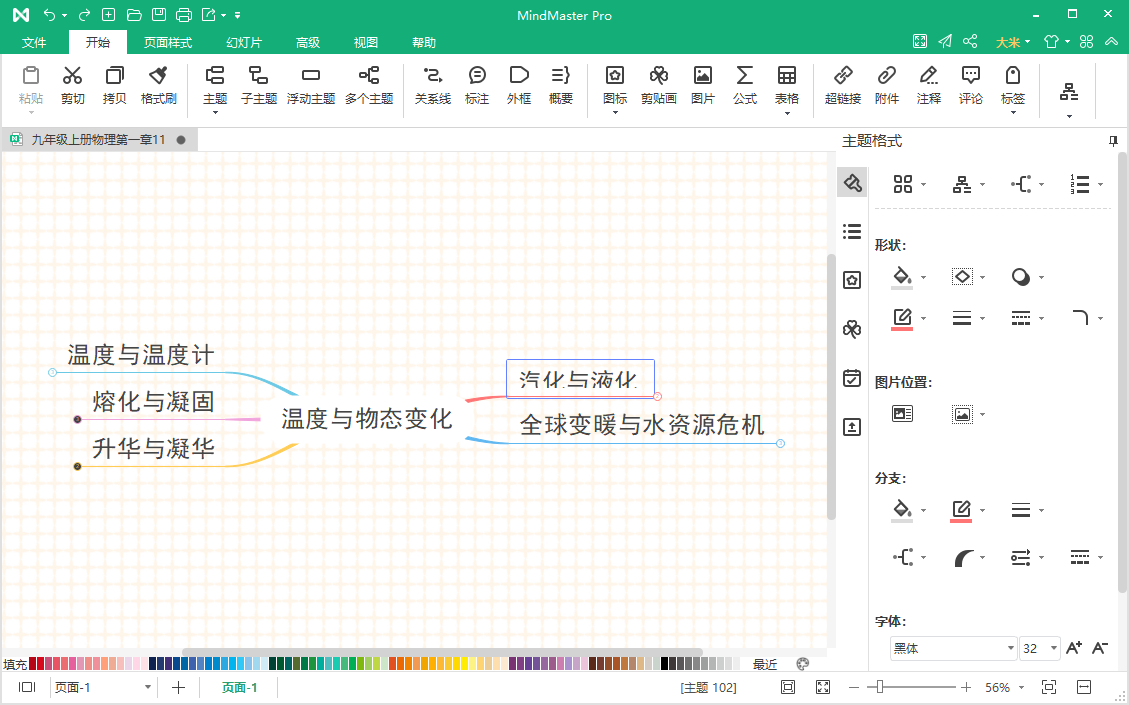The image size is (1129, 705).
Task: Insert a Picture (图片)
Action: click(x=702, y=85)
